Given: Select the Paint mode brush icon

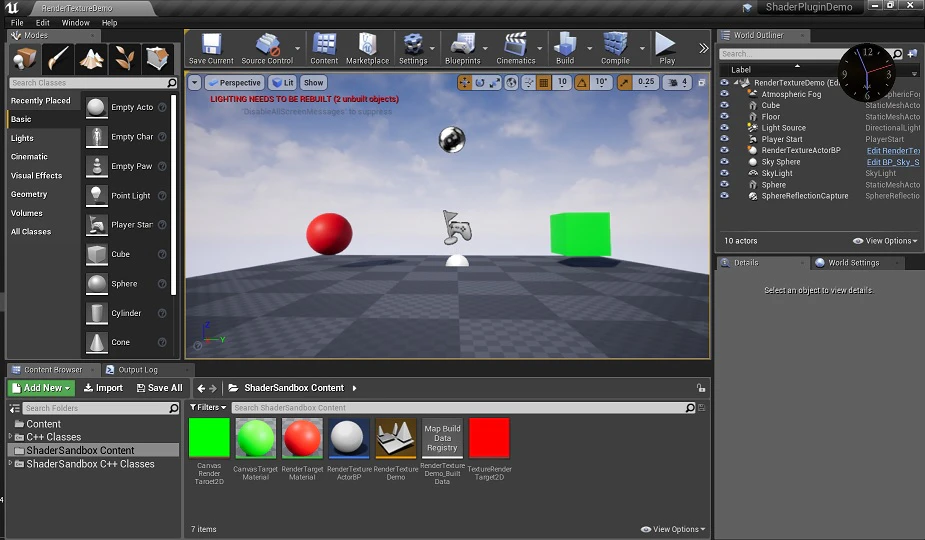Looking at the screenshot, I should pos(58,58).
